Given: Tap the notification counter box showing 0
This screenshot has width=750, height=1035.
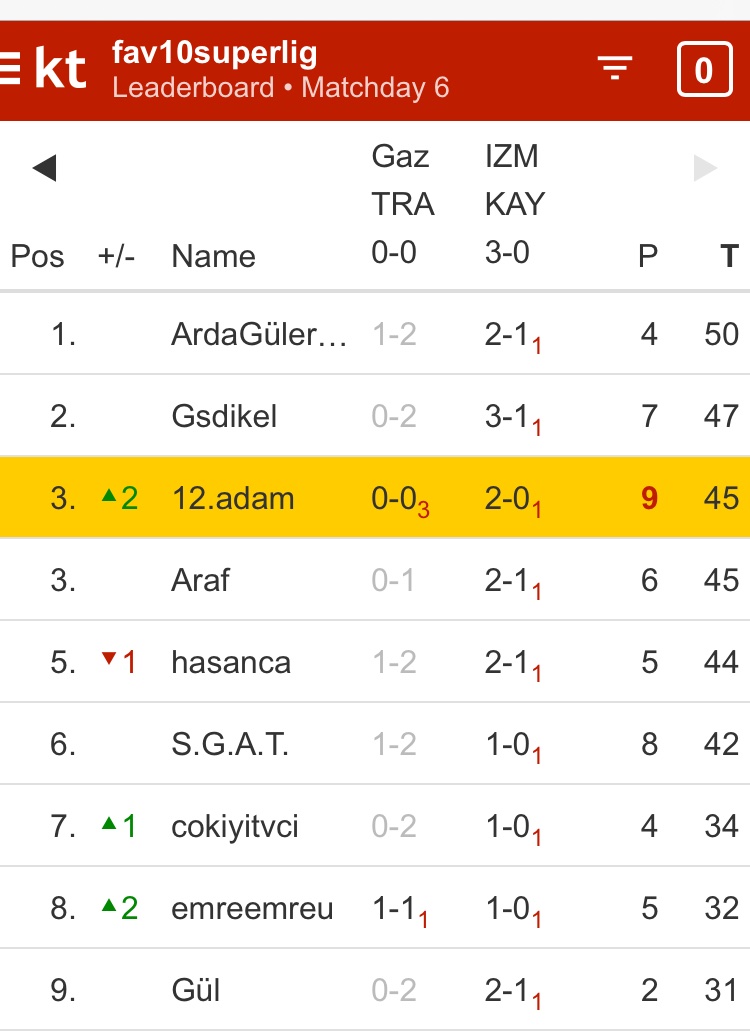Looking at the screenshot, I should point(704,70).
